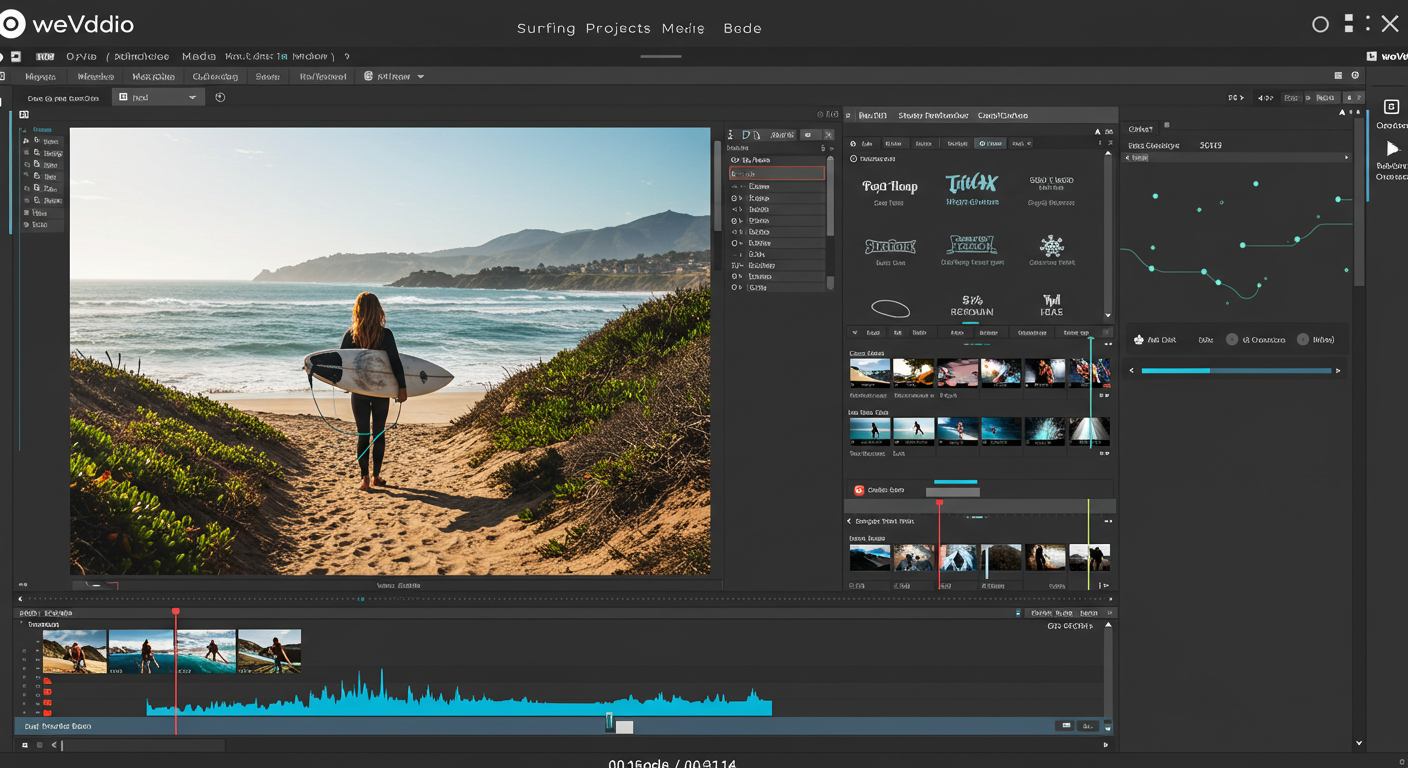Select the first grey radio circle below curve graph

(x=1232, y=340)
